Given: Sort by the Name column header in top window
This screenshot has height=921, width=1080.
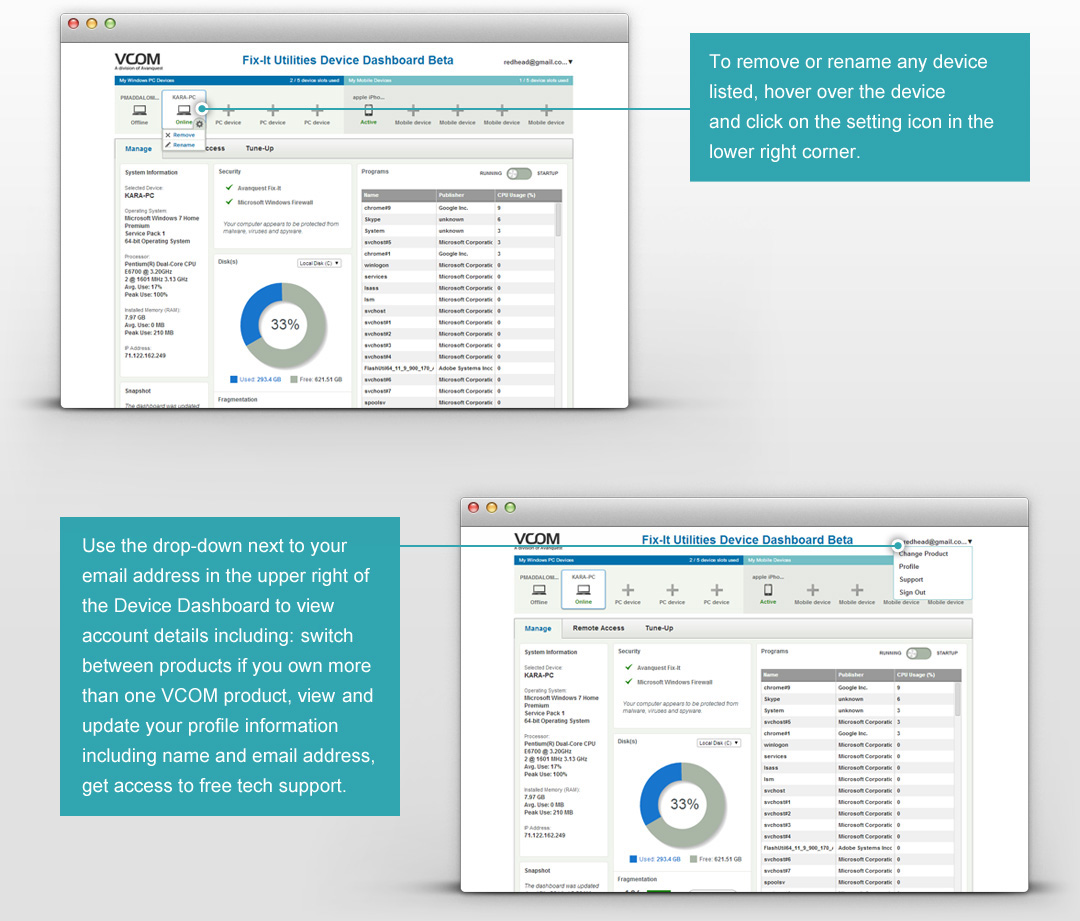Looking at the screenshot, I should coord(399,195).
